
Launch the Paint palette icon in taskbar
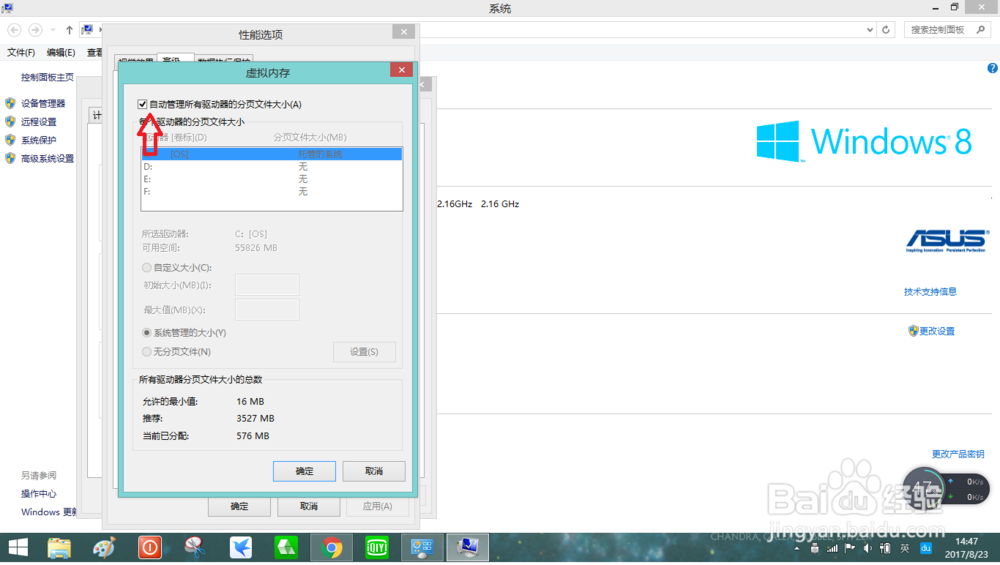point(104,548)
